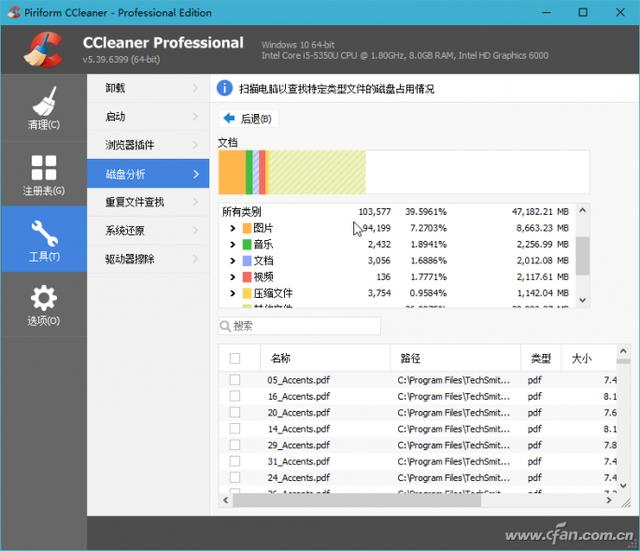Sort by the 大小 column header
Screen dimensions: 640x551
[x=589, y=358]
